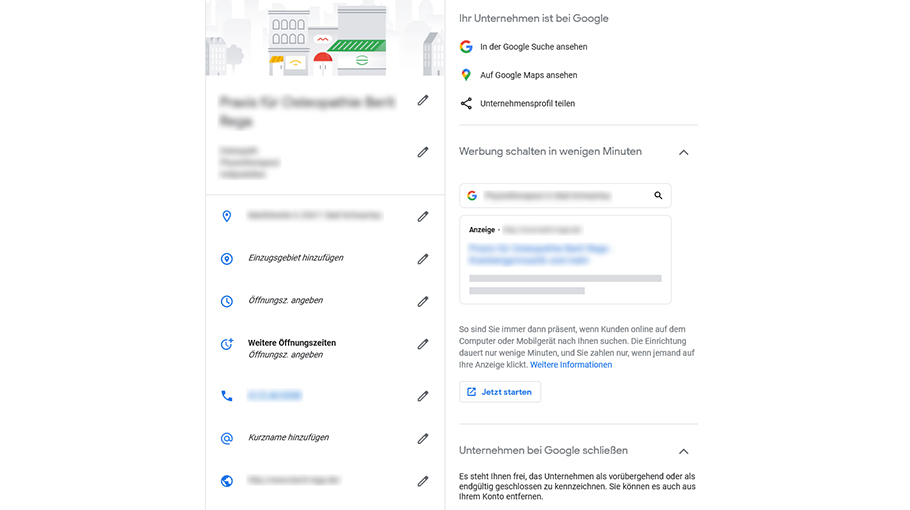Click the Jetzt starten button
Viewport: 910px width, 510px height.
coord(500,392)
